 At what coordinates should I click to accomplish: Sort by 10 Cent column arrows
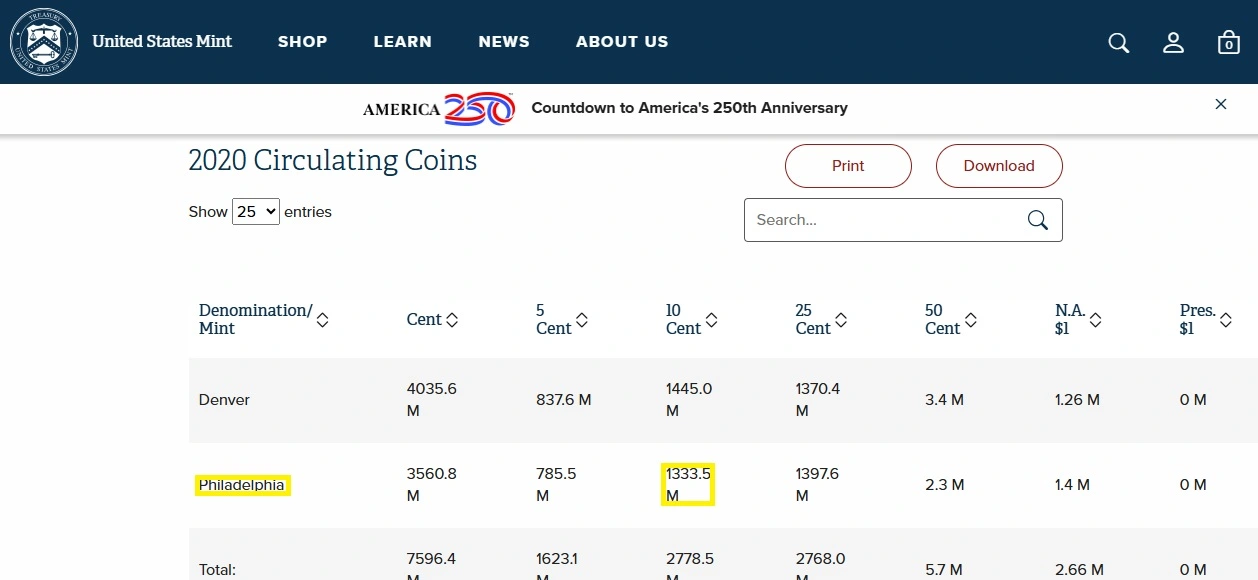[x=712, y=319]
